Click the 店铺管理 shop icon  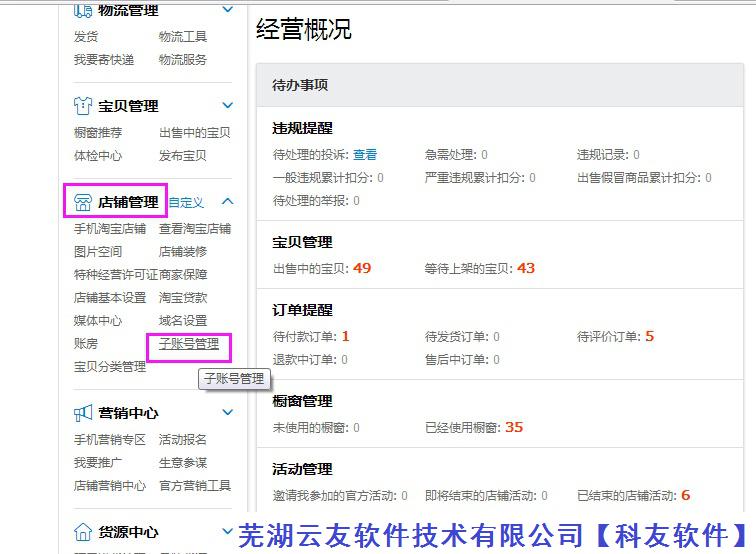point(82,202)
